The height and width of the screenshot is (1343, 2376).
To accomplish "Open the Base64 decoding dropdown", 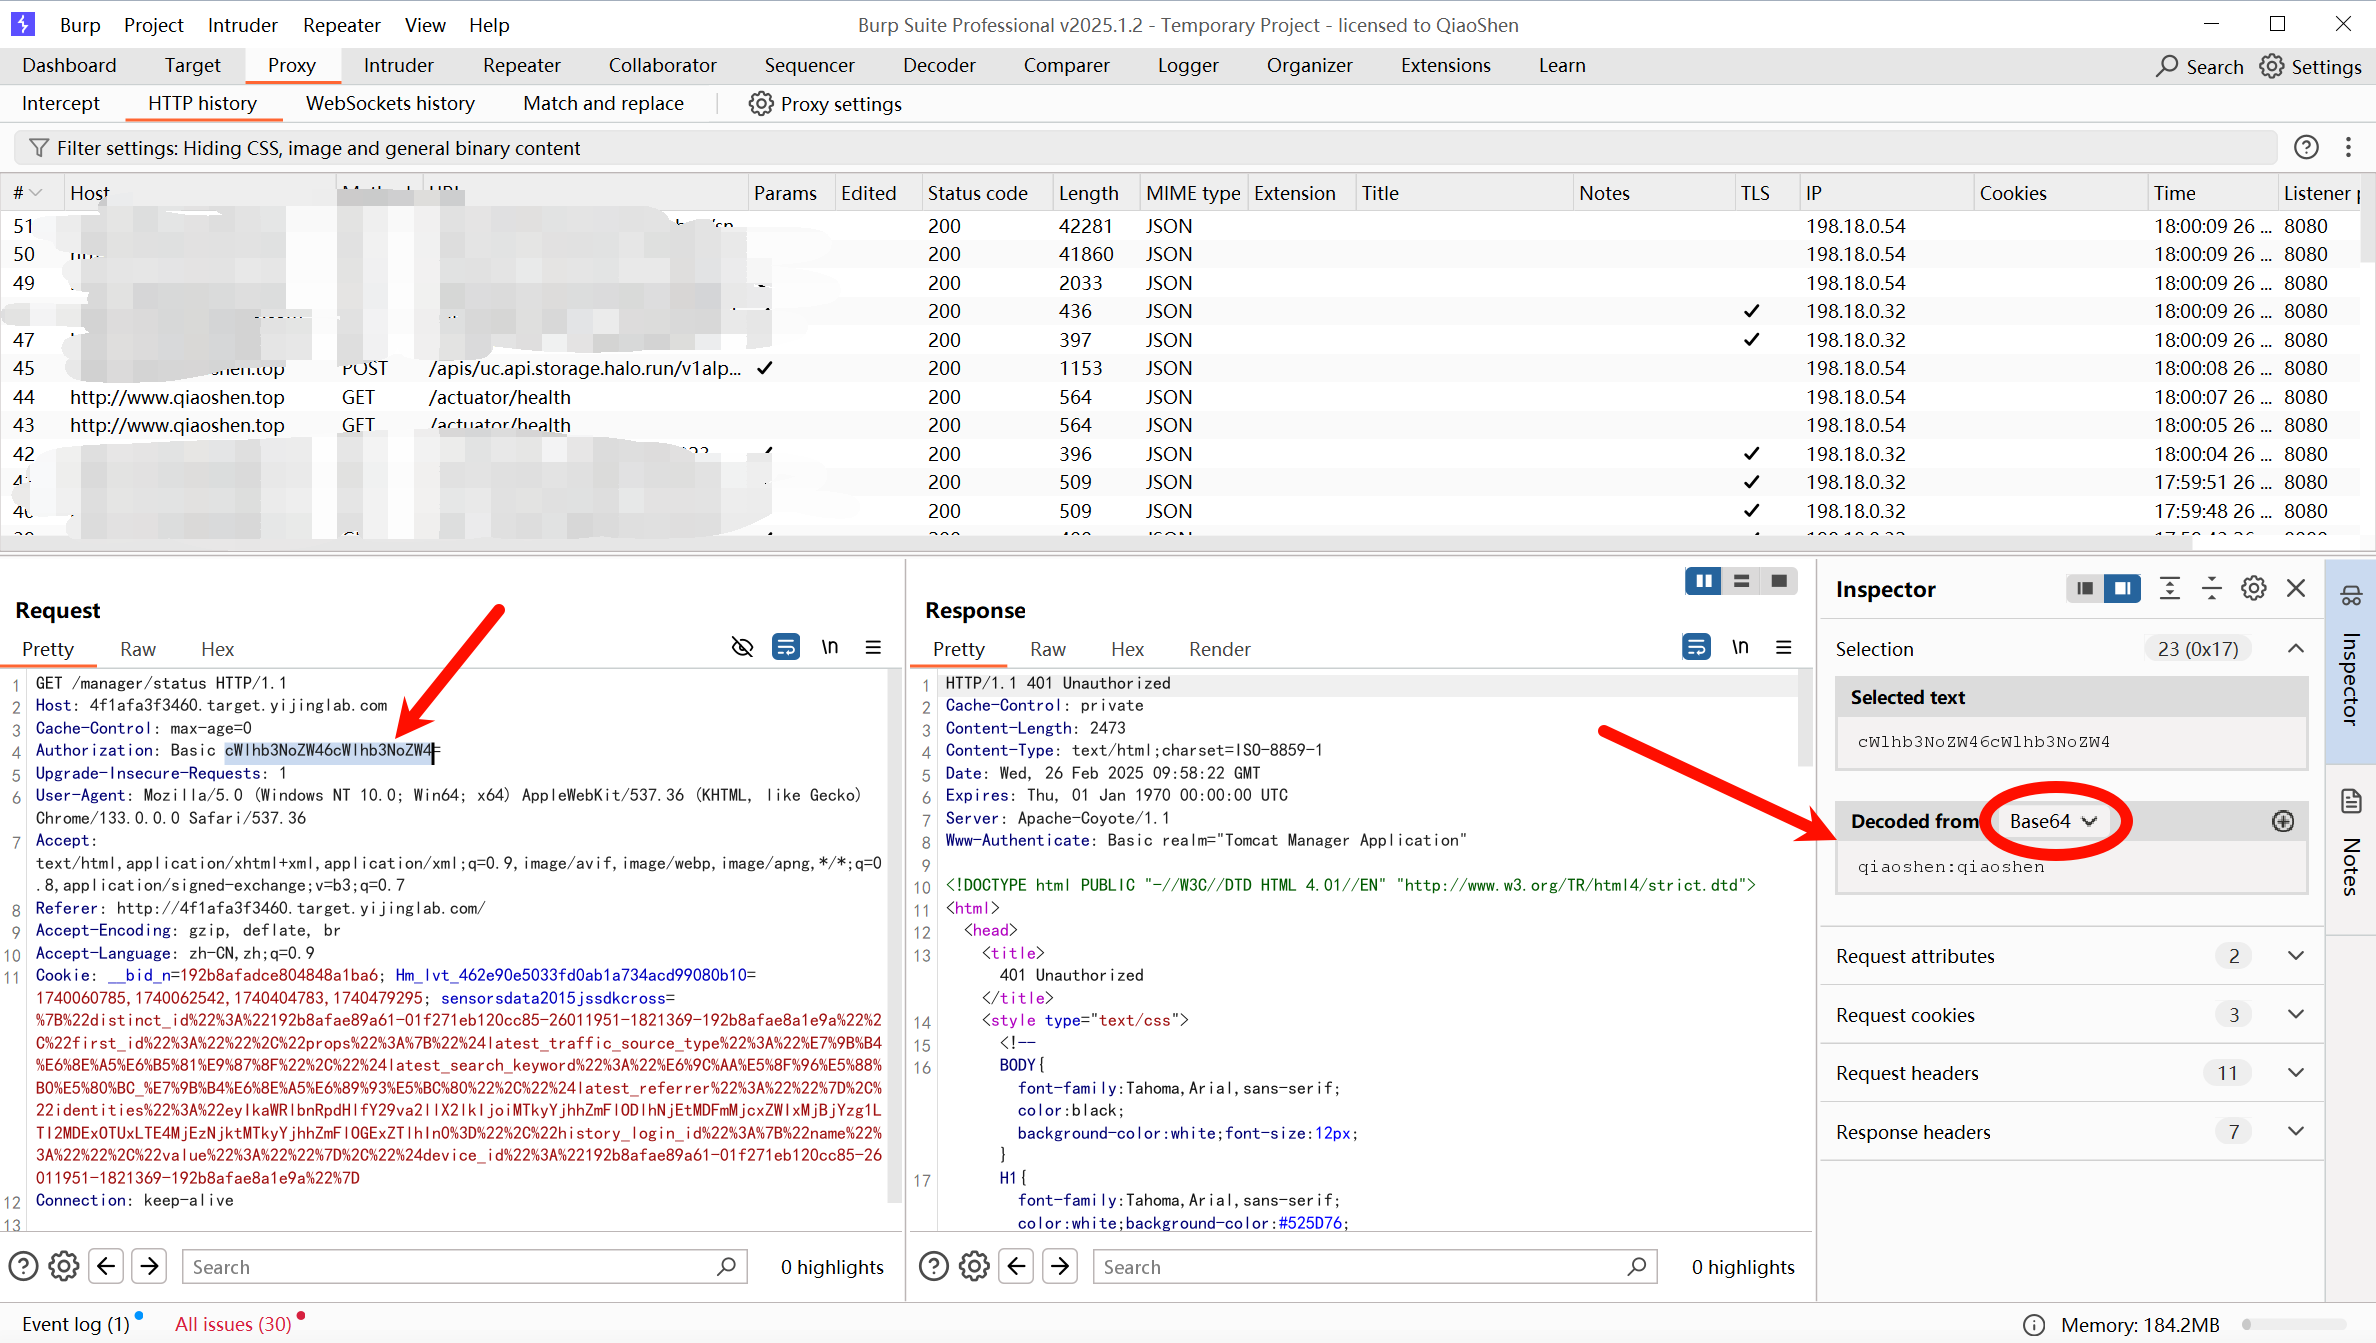I will [x=2052, y=821].
